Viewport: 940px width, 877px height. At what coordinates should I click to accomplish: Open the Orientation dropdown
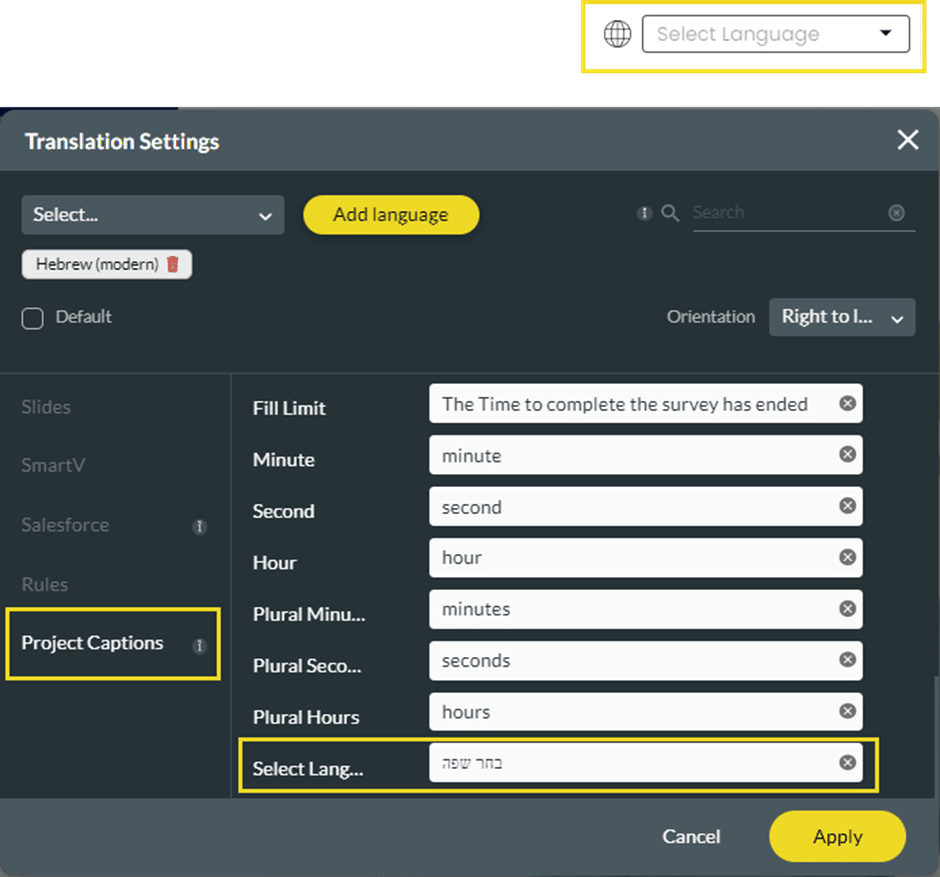(841, 317)
